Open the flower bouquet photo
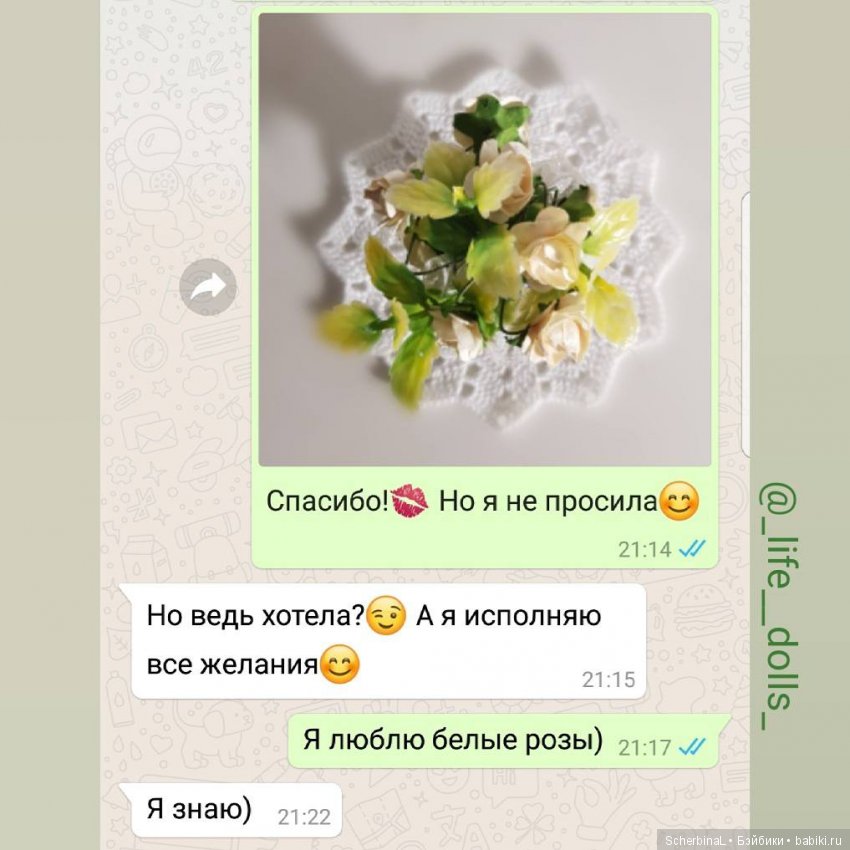Screen dimensions: 850x850 pyautogui.click(x=485, y=240)
